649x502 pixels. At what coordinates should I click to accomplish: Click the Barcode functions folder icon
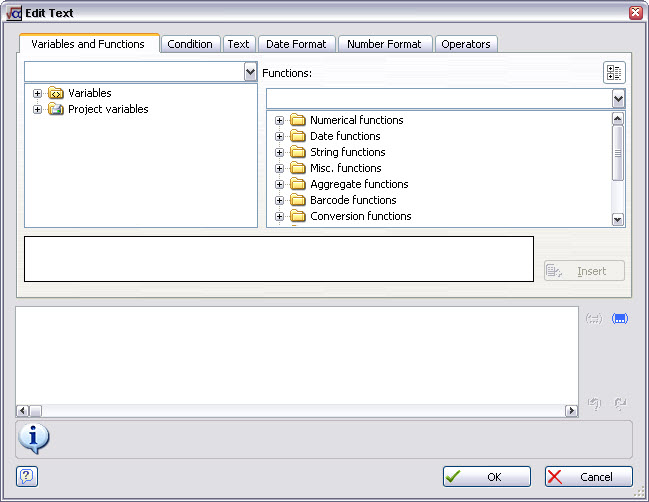pos(297,200)
